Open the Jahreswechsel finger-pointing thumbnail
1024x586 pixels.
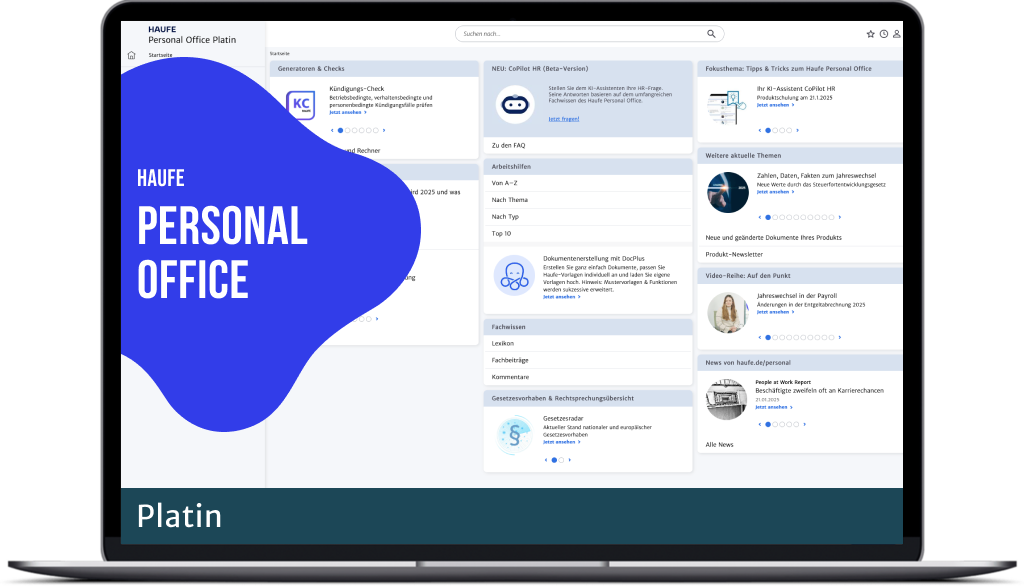point(728,192)
